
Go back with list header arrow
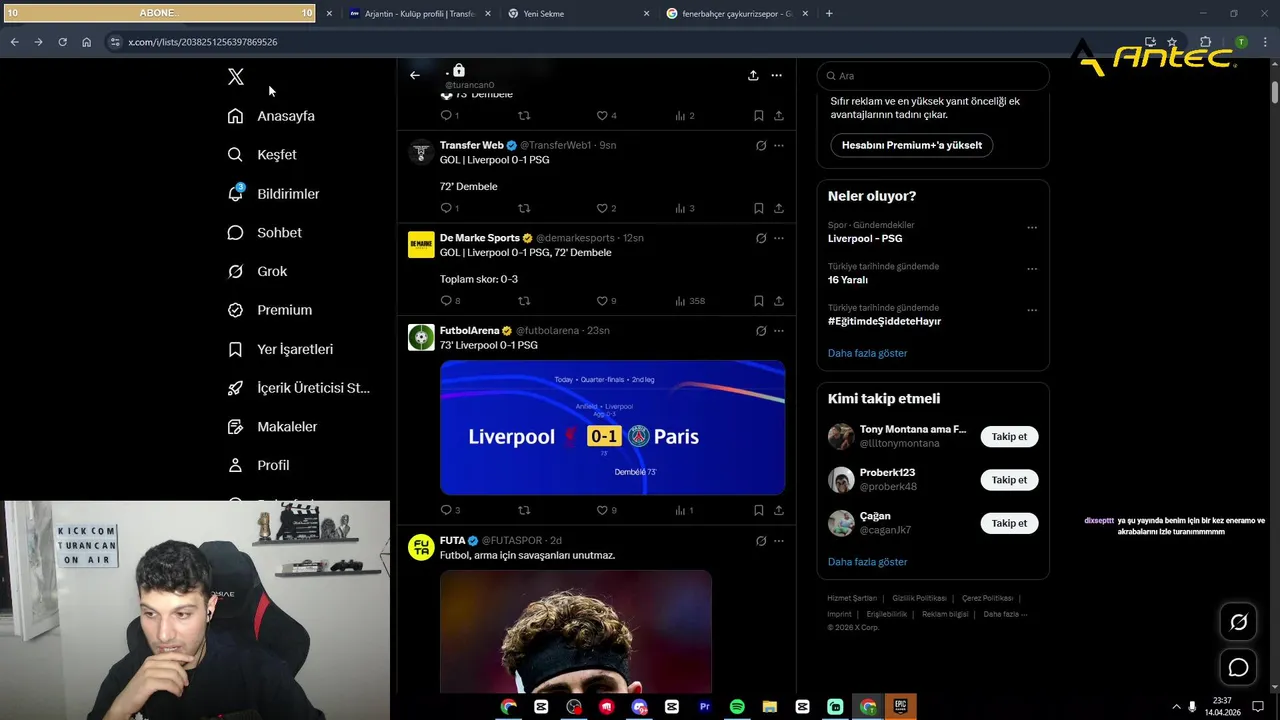(x=415, y=75)
